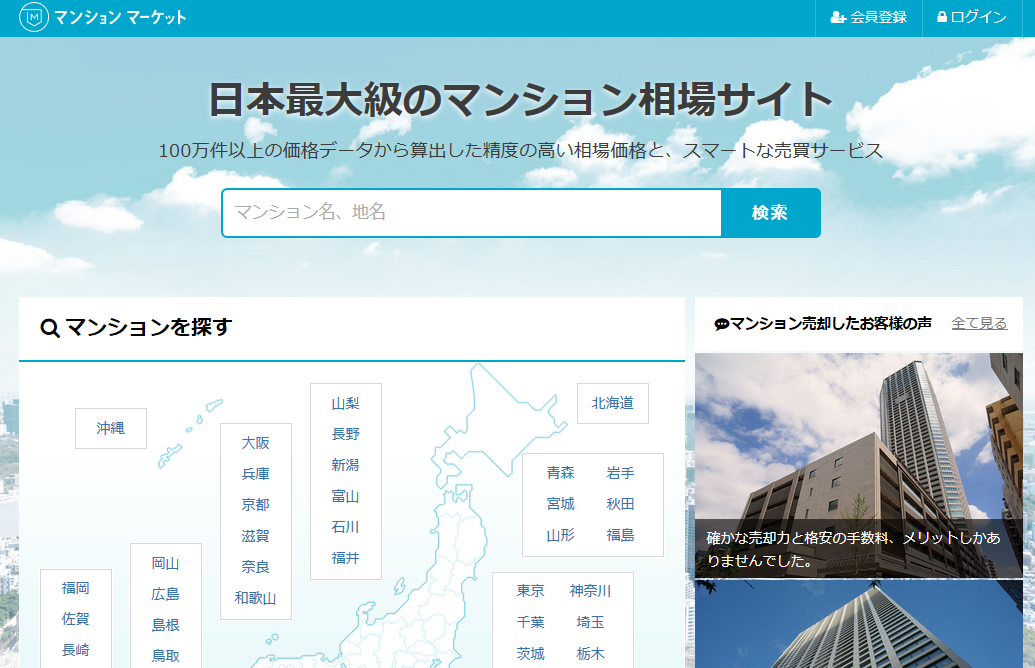Click the magnifier icon beside マンションを探す
Screen dimensions: 1035x668
click(50, 328)
